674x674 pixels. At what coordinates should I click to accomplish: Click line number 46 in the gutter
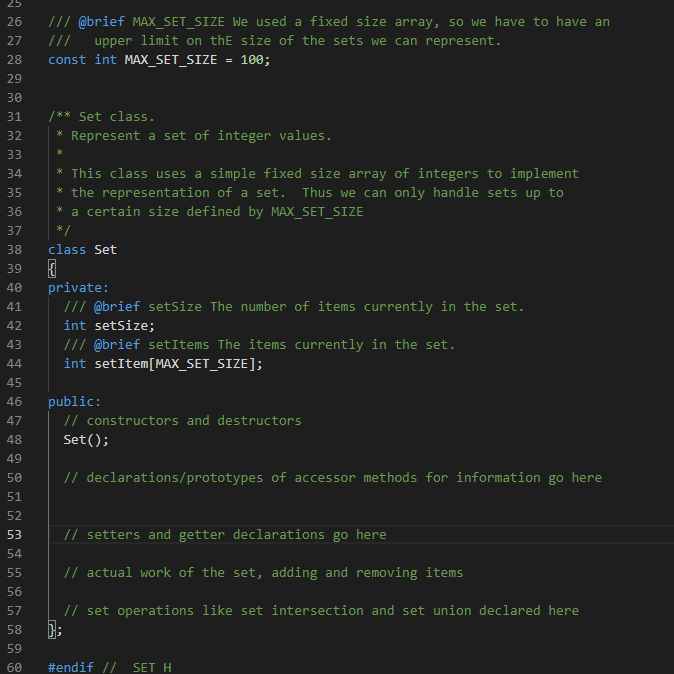(x=14, y=401)
